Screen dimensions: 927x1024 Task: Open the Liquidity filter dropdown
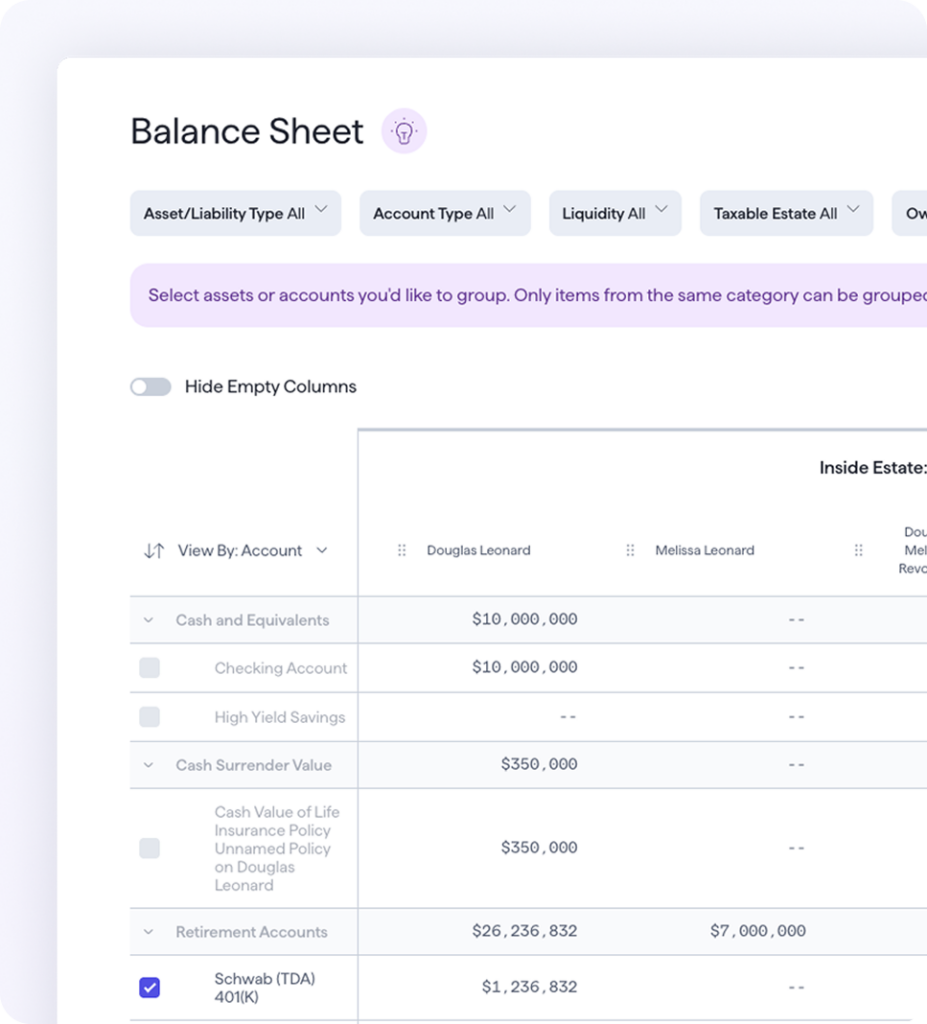[614, 213]
